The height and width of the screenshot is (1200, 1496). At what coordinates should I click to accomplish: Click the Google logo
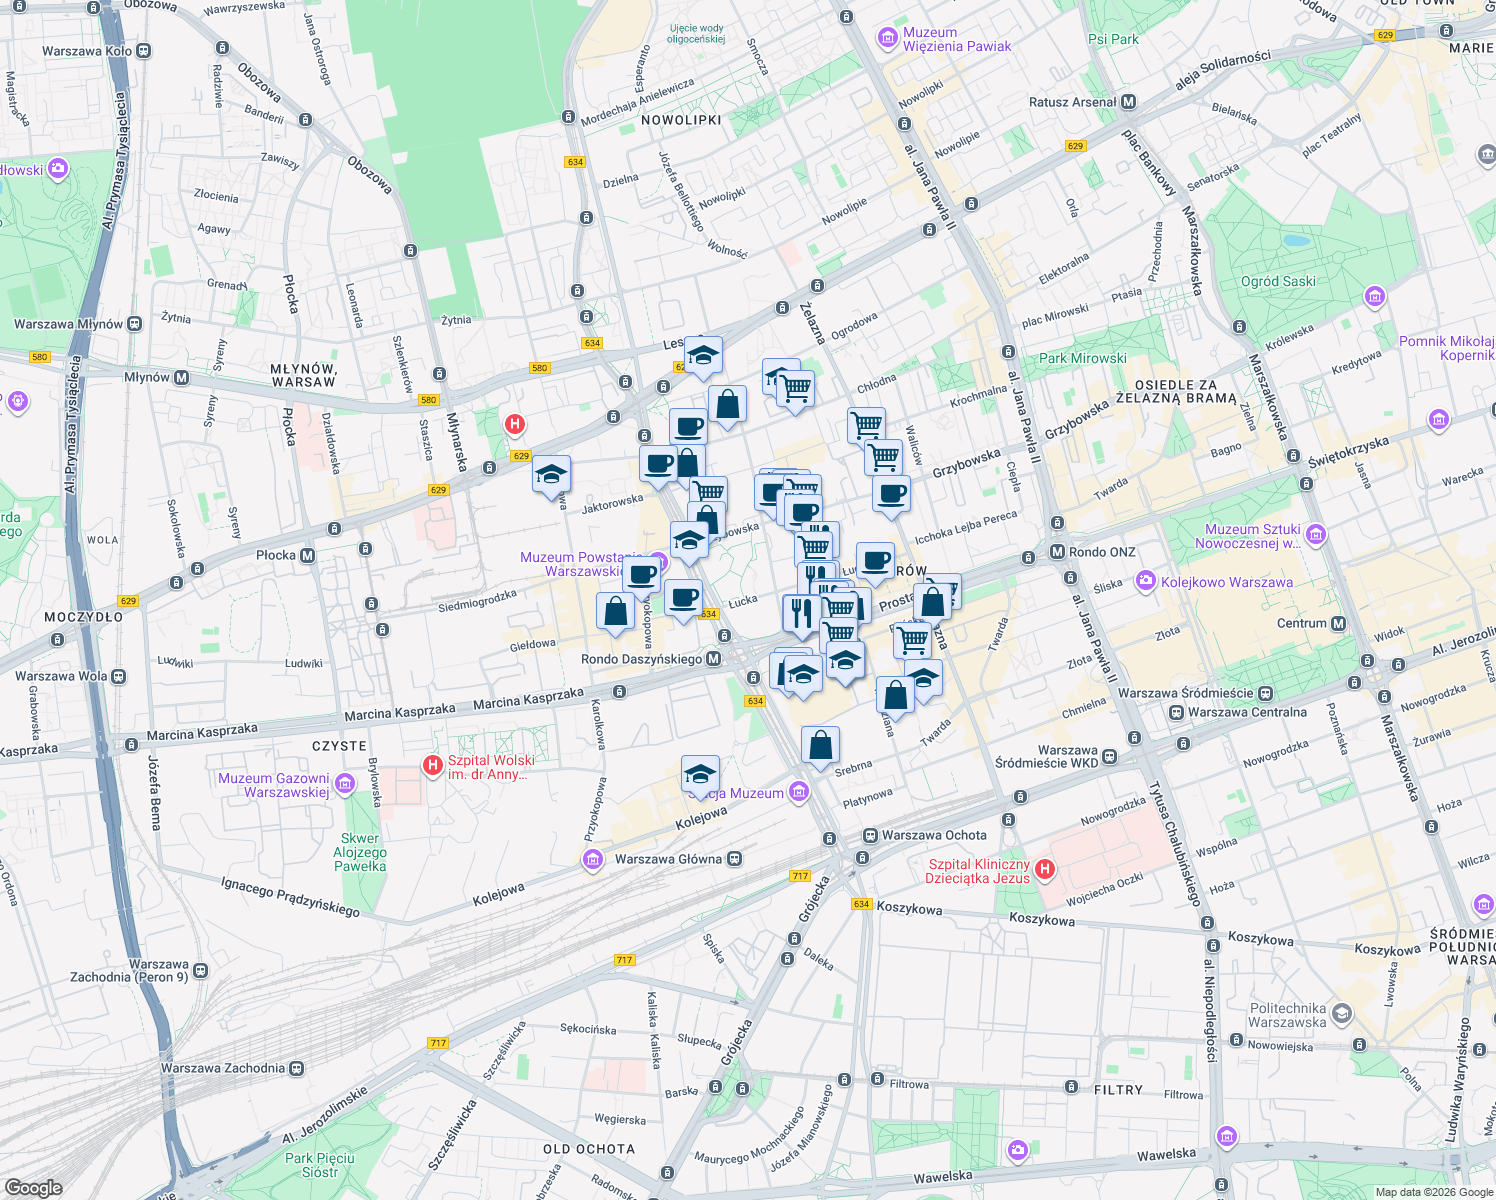(x=34, y=1186)
